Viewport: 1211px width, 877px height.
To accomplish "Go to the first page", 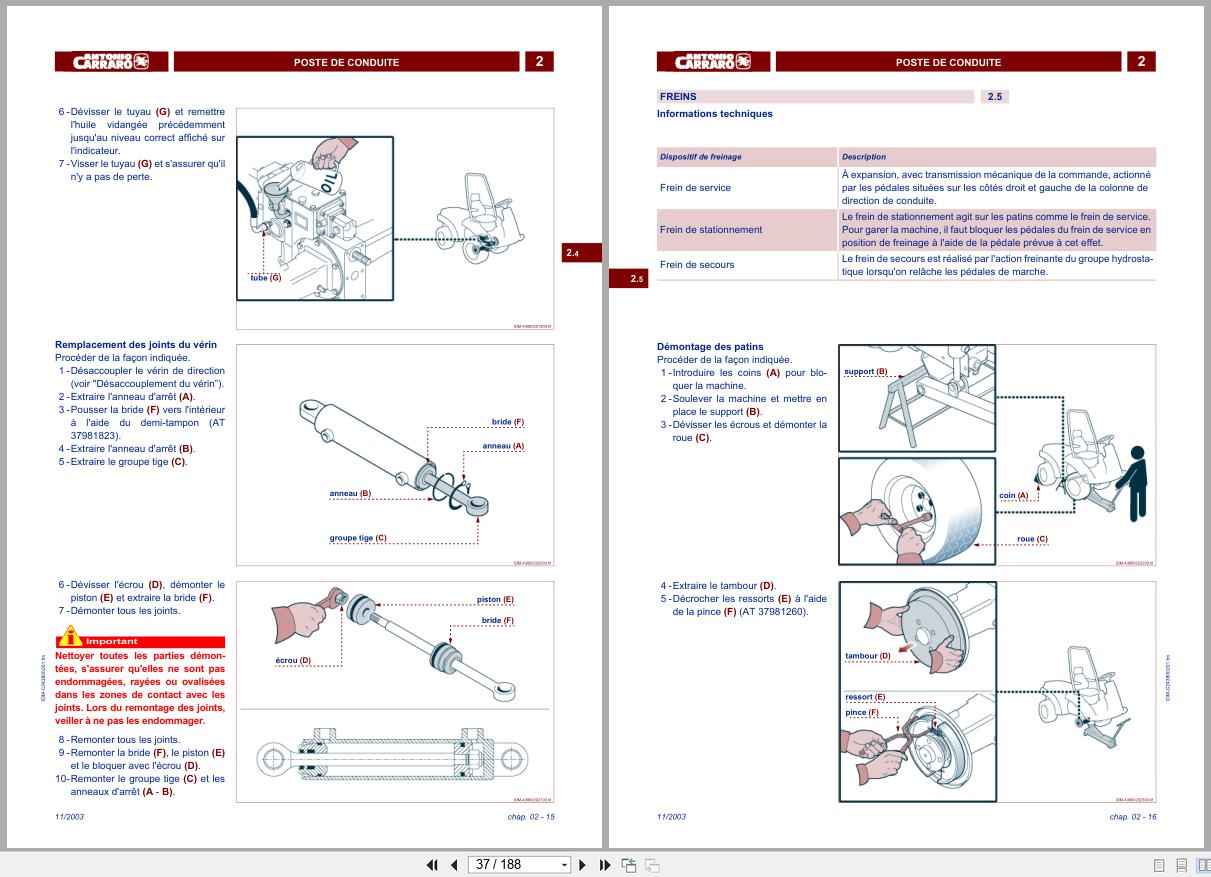I will pos(432,865).
